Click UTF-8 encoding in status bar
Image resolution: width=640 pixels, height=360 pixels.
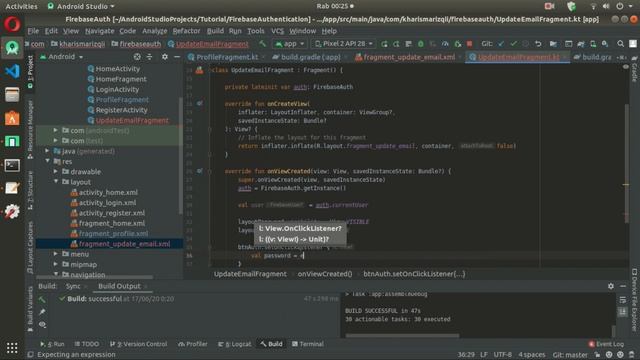coord(503,355)
